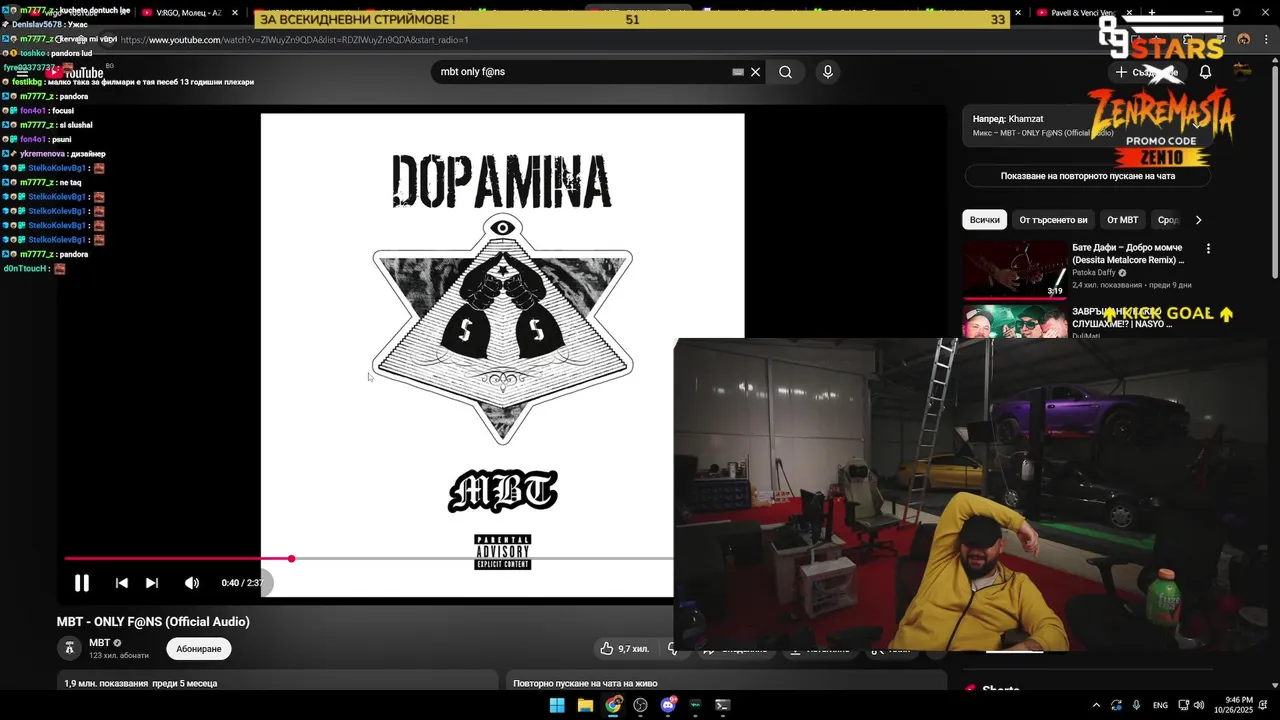Open Chrome from the taskbar

pyautogui.click(x=613, y=705)
